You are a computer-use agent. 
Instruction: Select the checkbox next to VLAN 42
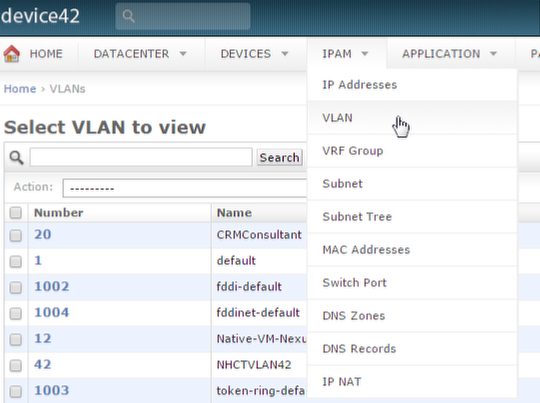click(x=15, y=365)
